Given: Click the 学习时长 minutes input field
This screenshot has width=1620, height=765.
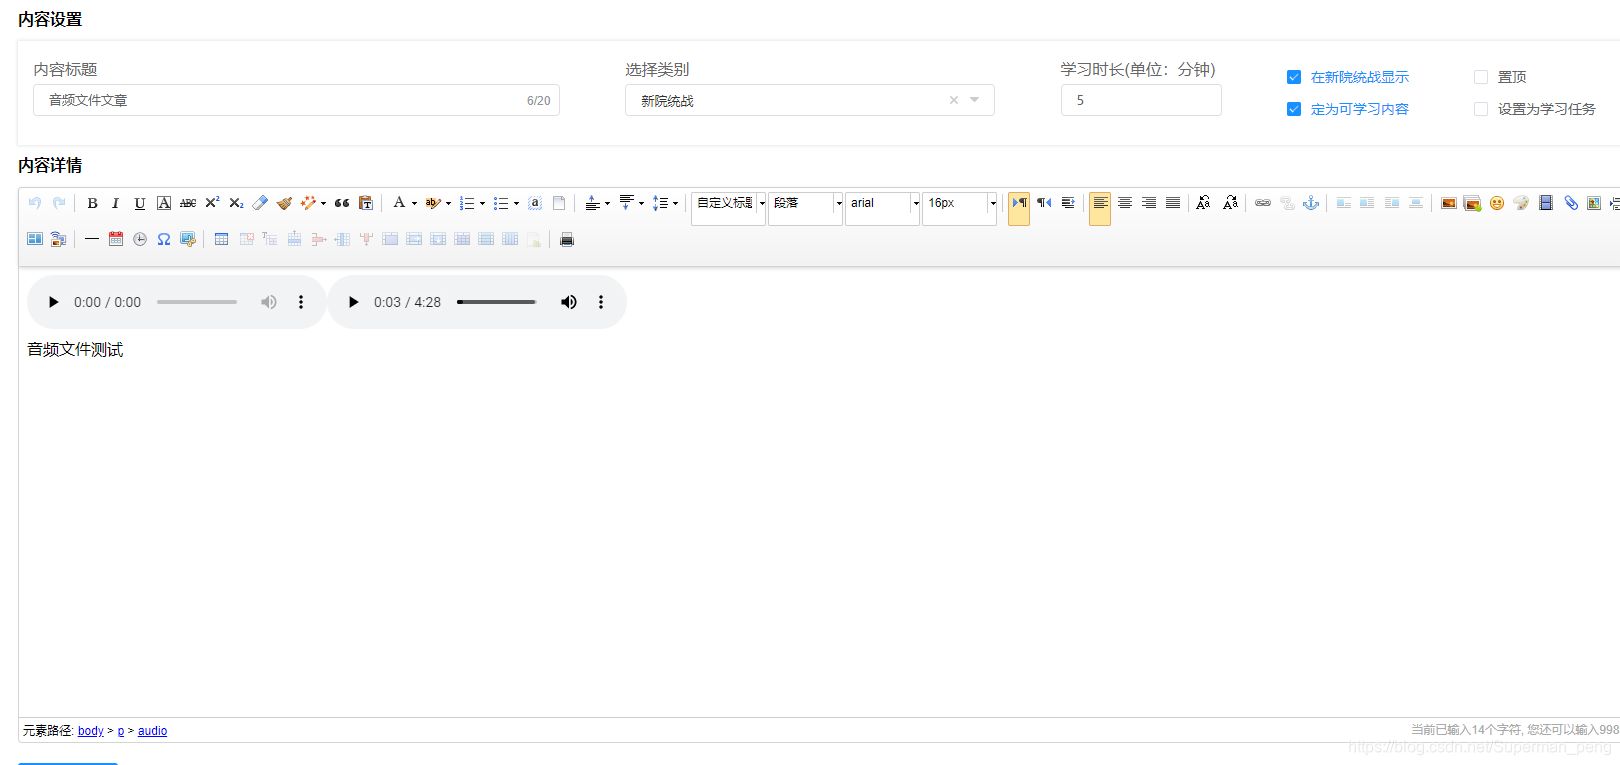Looking at the screenshot, I should point(1141,100).
